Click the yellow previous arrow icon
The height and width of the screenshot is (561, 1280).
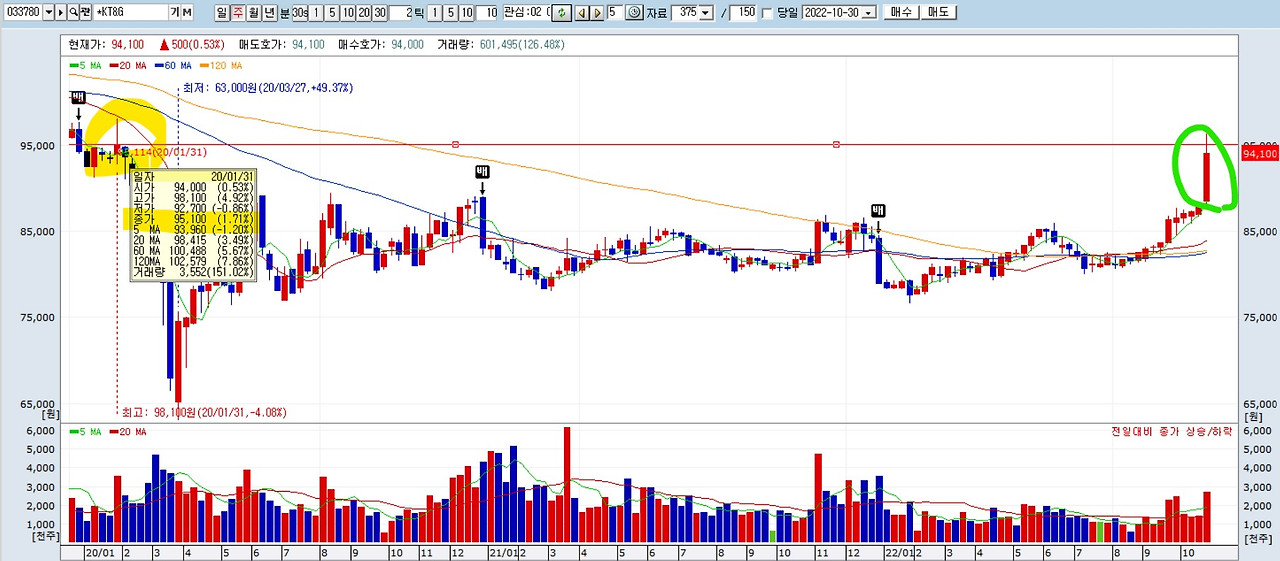(582, 12)
